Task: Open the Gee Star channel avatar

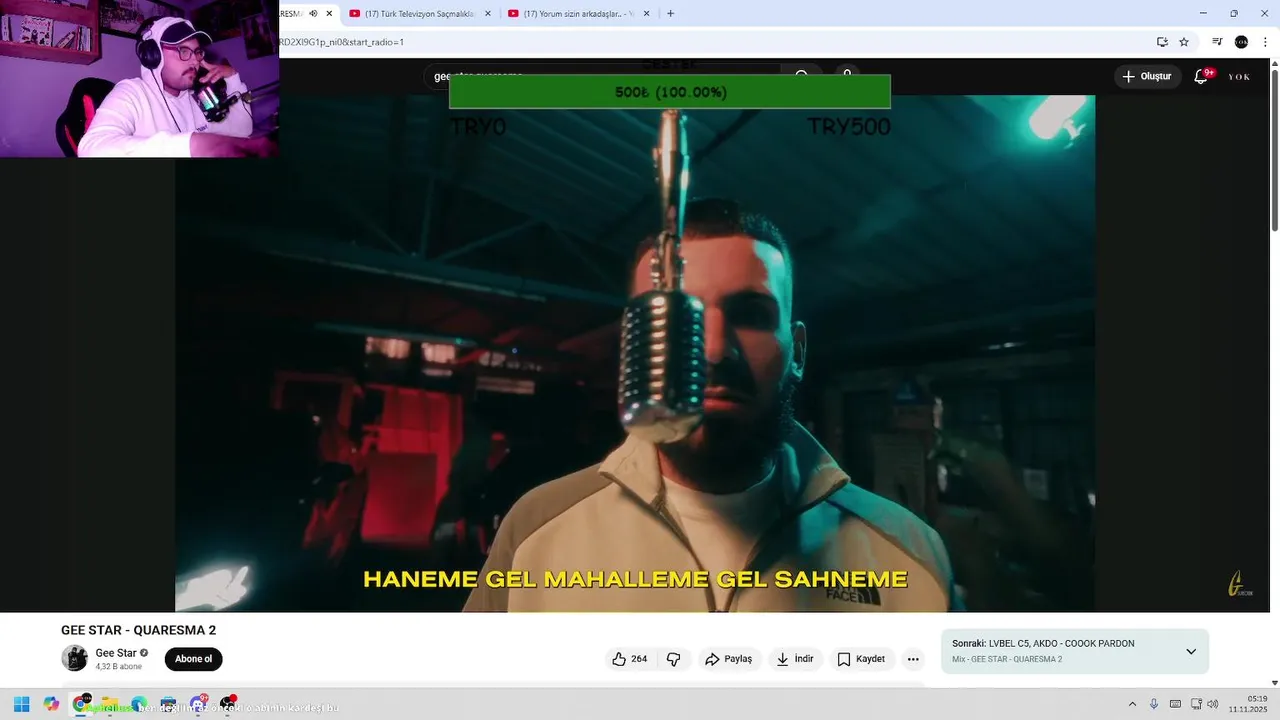Action: click(74, 658)
